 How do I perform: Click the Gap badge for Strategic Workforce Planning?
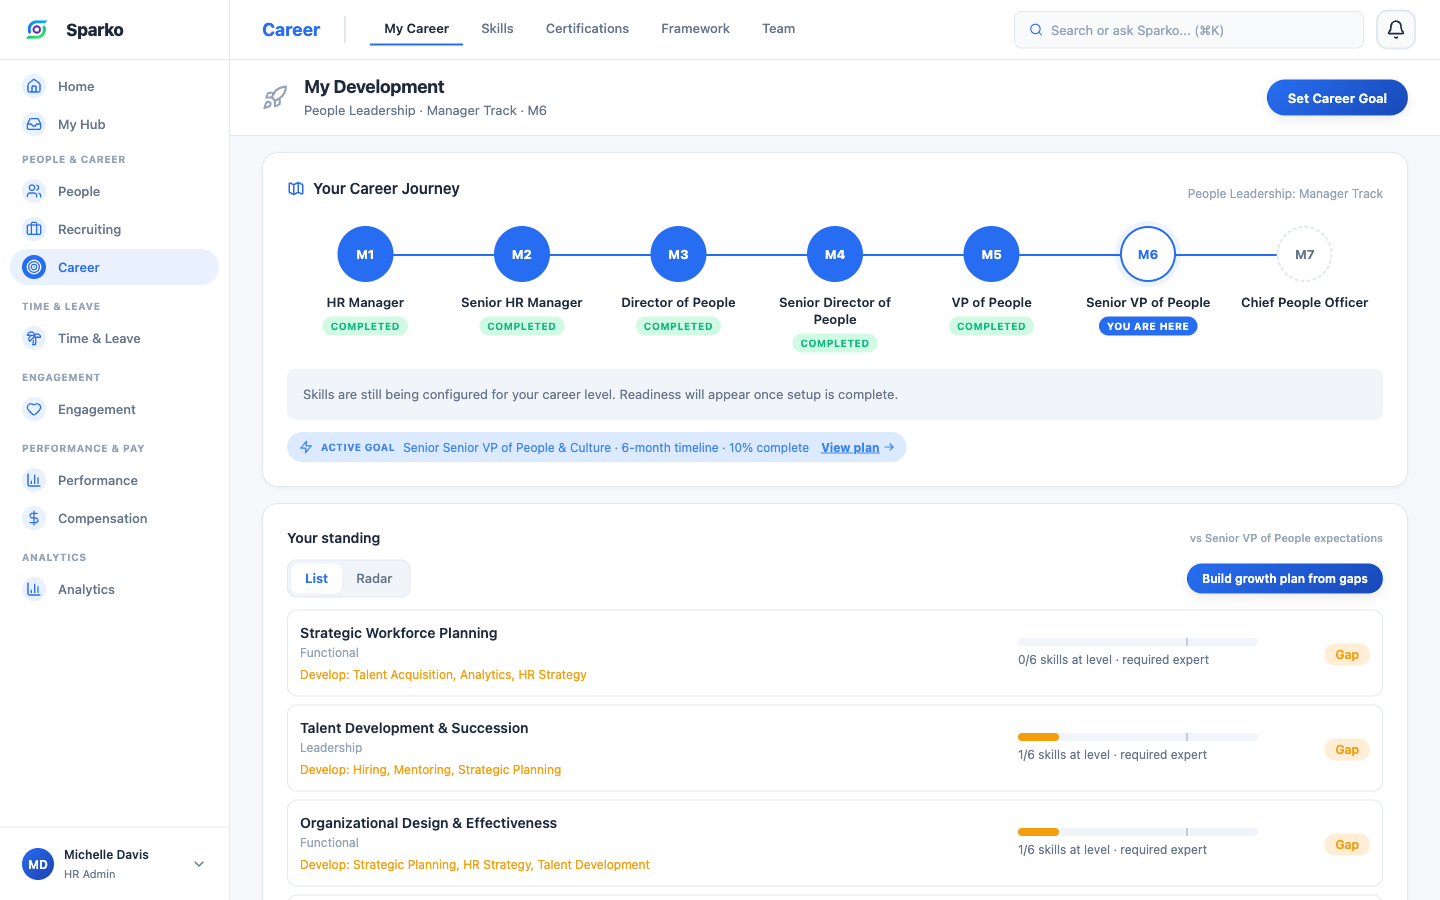1347,655
